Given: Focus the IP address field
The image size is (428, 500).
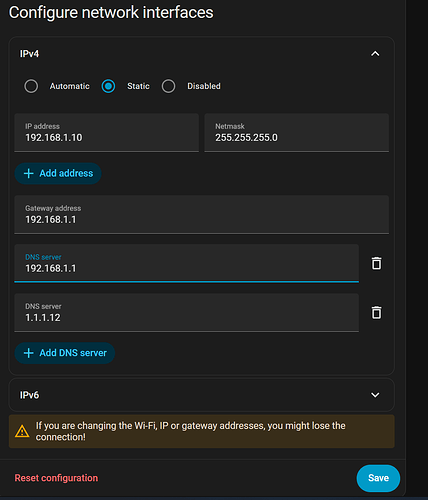Looking at the screenshot, I should pyautogui.click(x=107, y=133).
